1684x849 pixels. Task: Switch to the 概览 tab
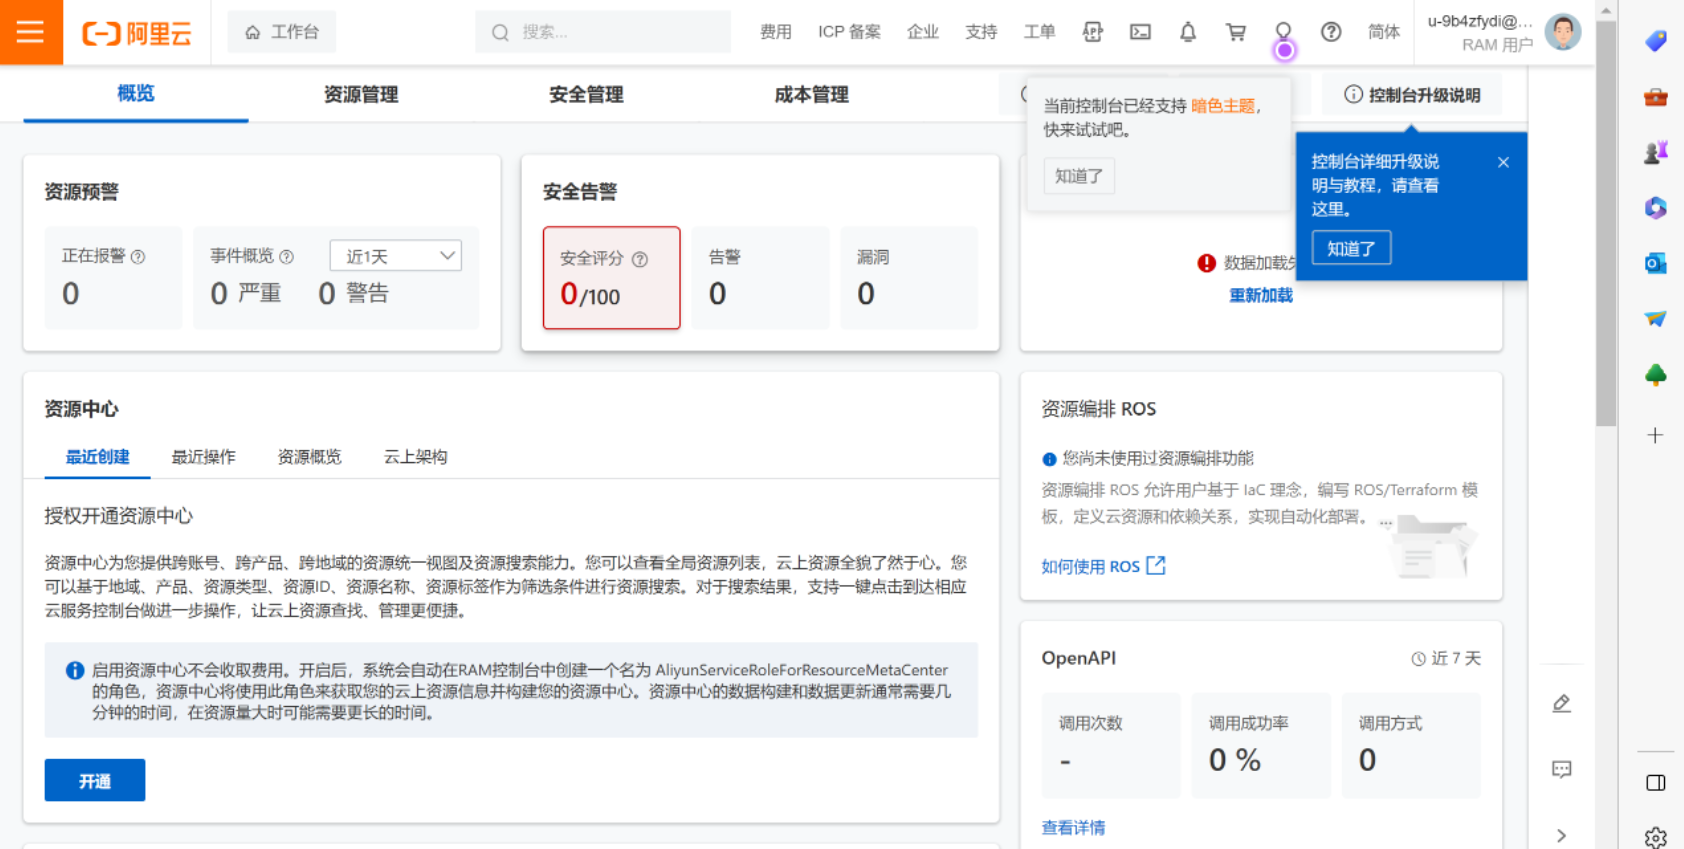(x=136, y=94)
